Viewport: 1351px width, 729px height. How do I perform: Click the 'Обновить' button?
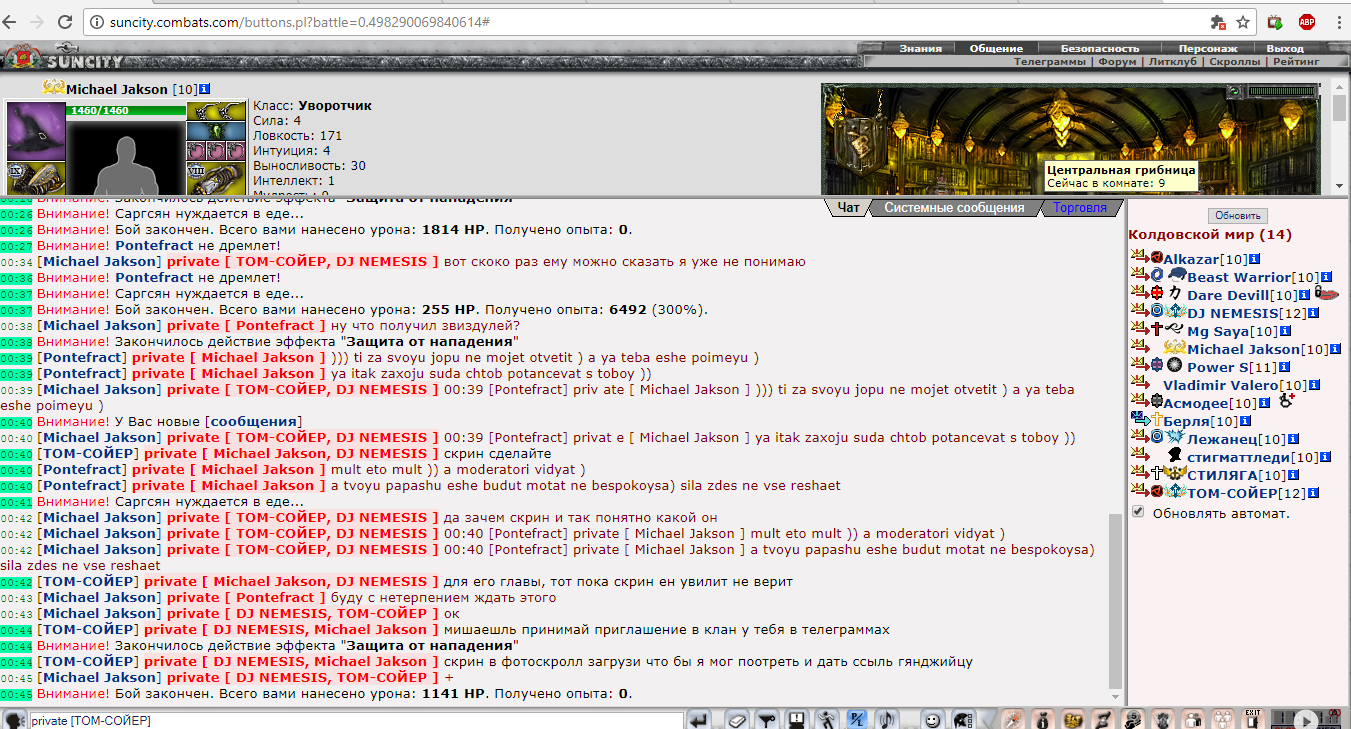tap(1237, 216)
